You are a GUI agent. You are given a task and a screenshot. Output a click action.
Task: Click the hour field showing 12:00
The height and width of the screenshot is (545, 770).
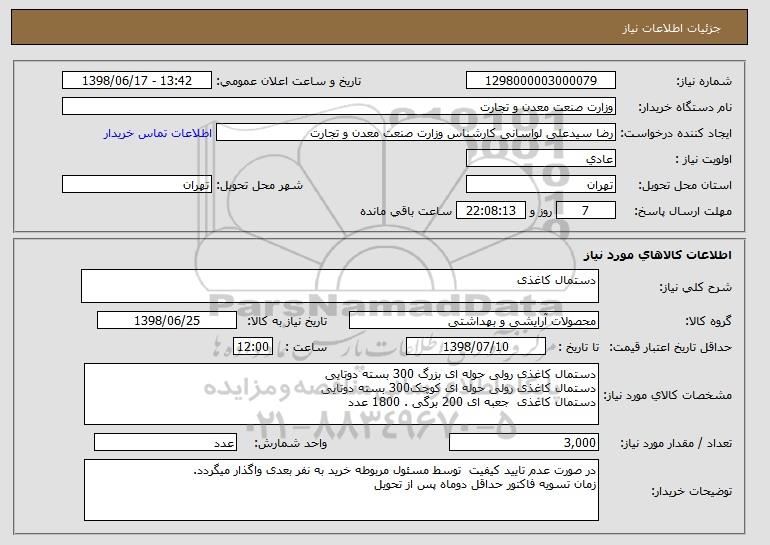tap(253, 347)
